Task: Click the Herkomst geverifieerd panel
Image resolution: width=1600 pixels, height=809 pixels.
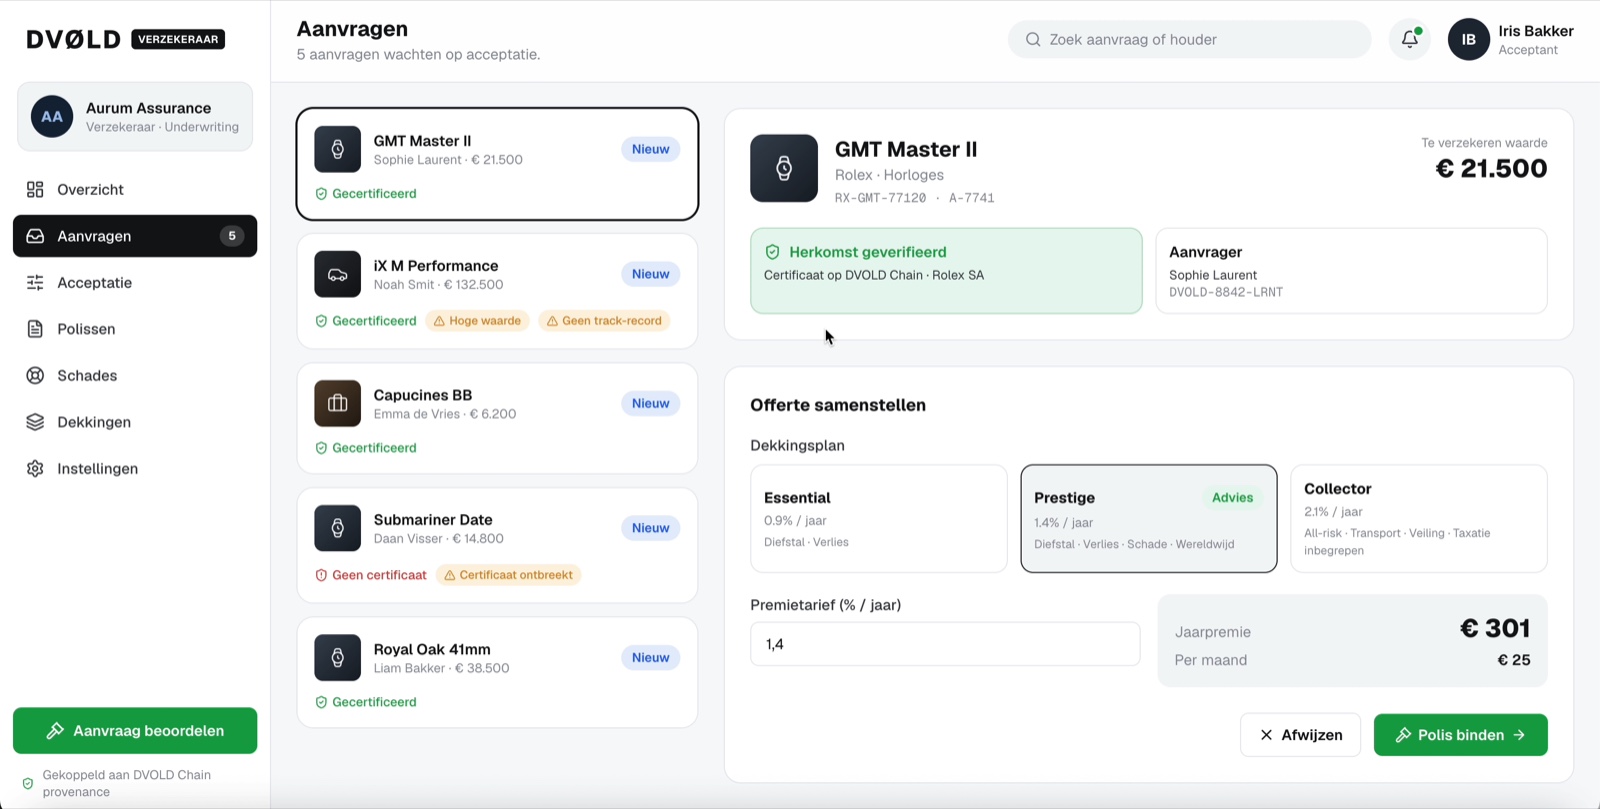Action: pos(946,271)
